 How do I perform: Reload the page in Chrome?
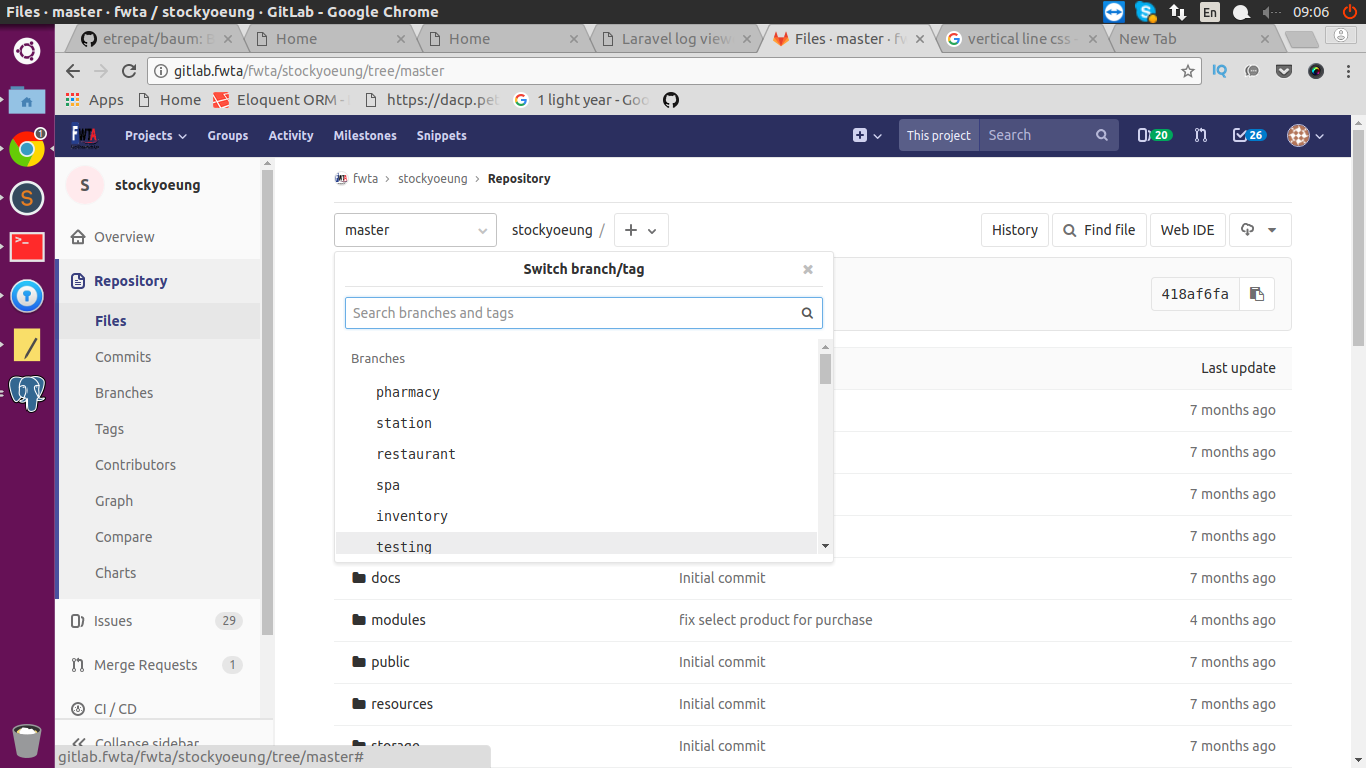tap(129, 71)
